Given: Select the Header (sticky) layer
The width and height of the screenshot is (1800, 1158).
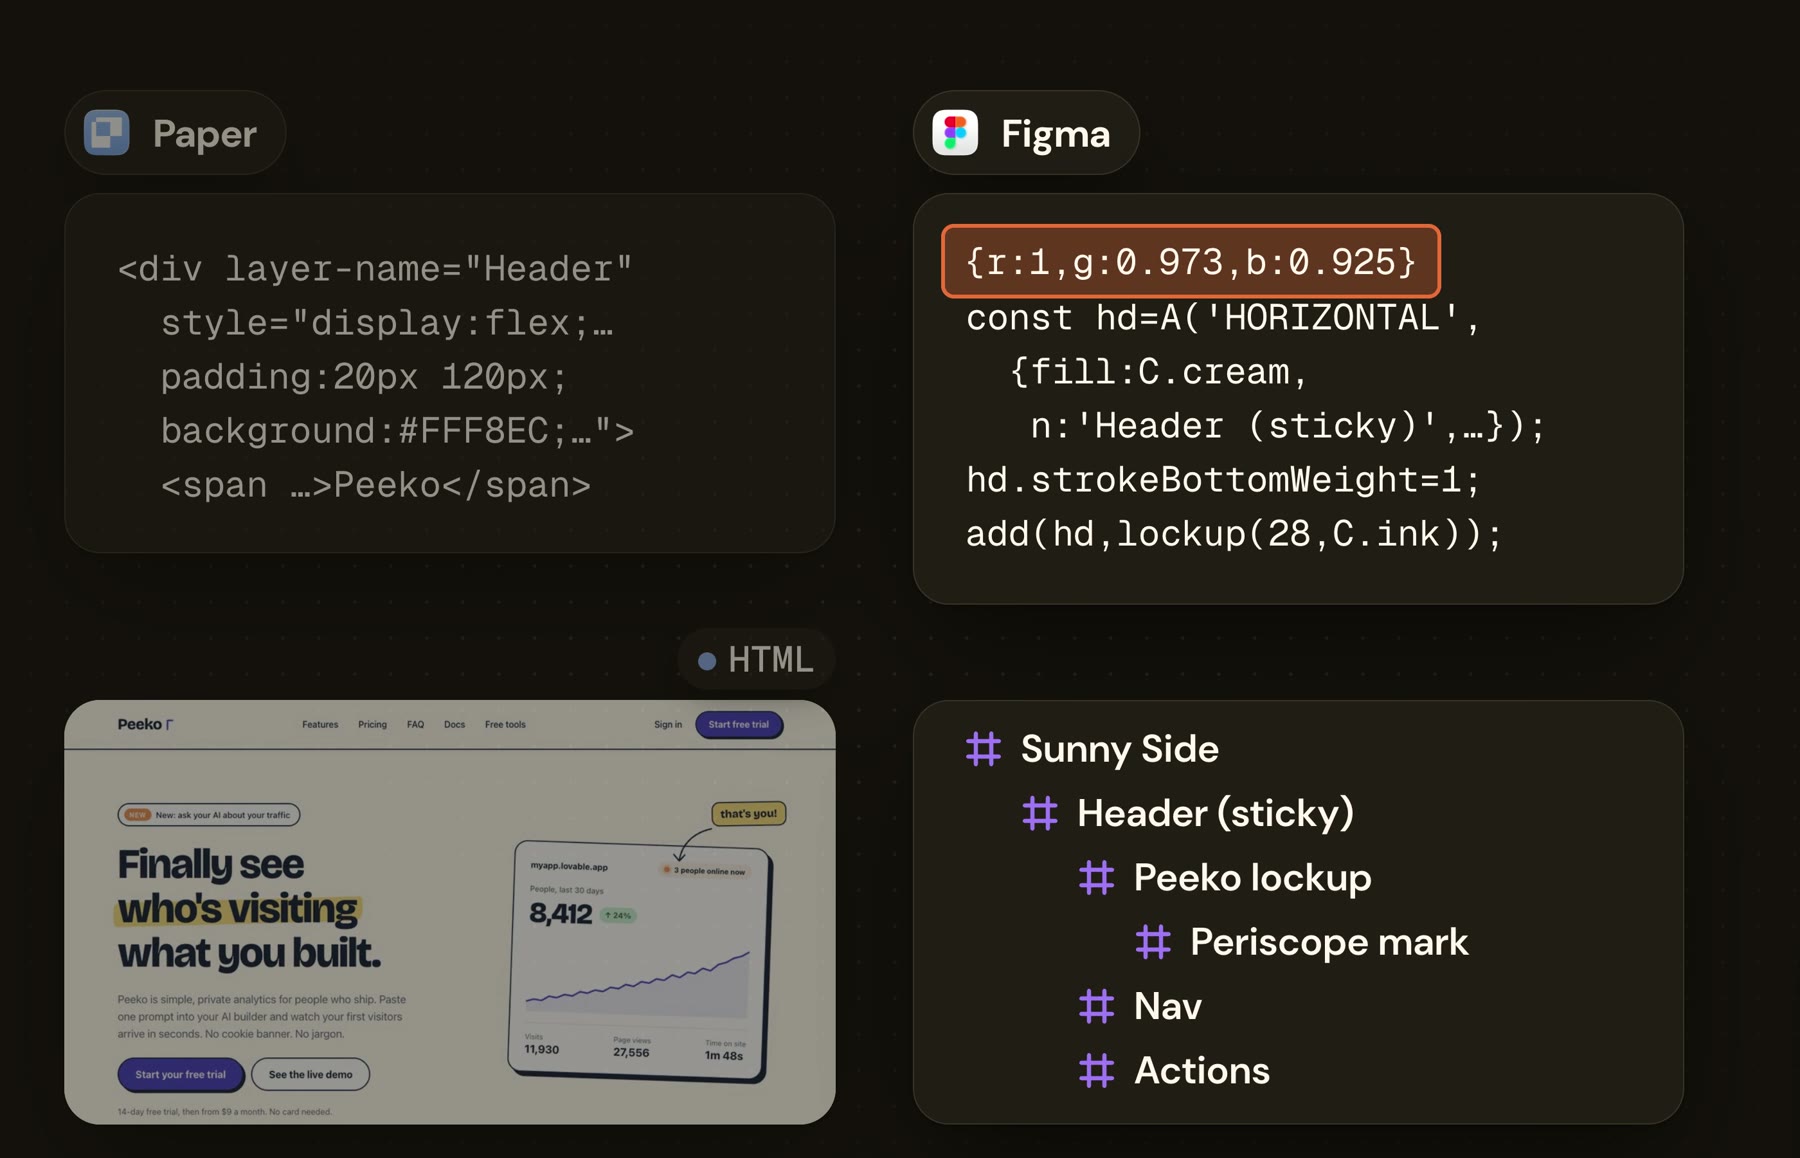Looking at the screenshot, I should point(1215,813).
